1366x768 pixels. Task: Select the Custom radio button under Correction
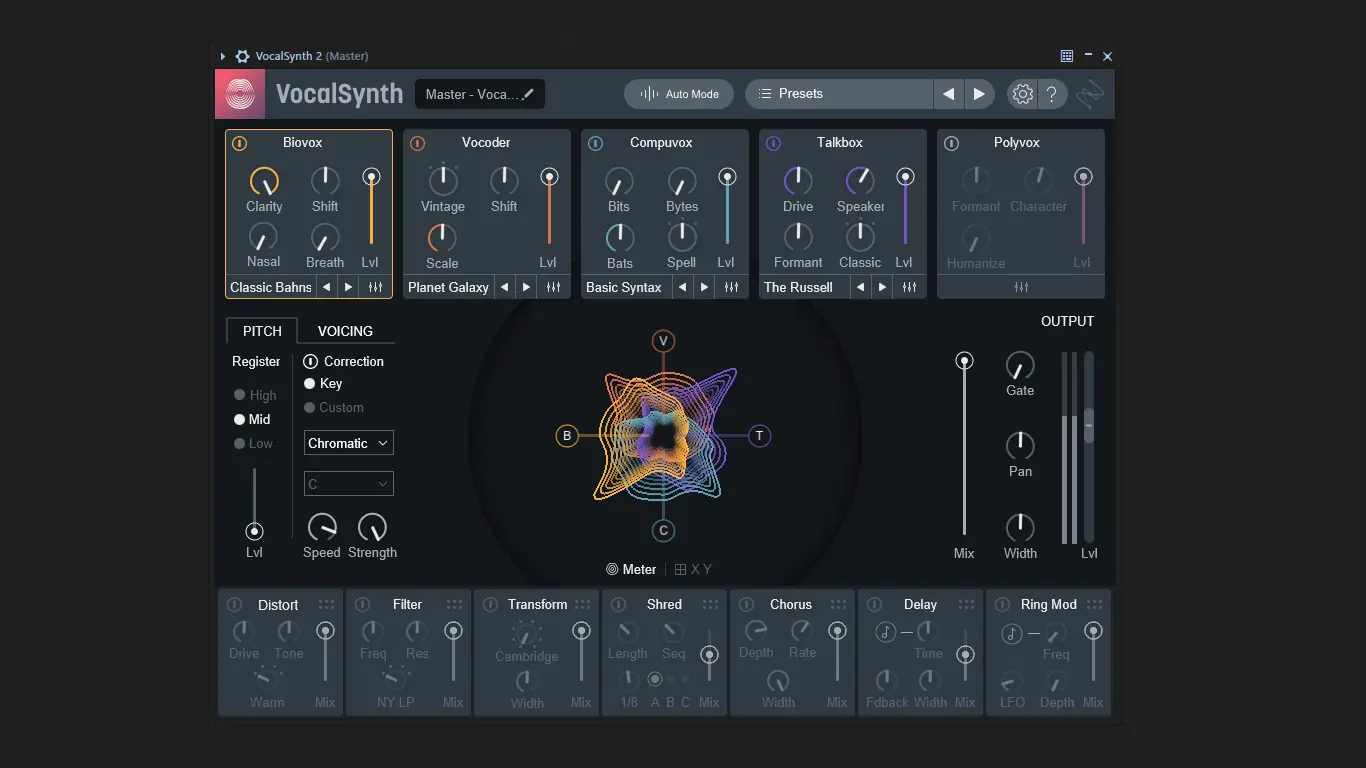[x=309, y=407]
